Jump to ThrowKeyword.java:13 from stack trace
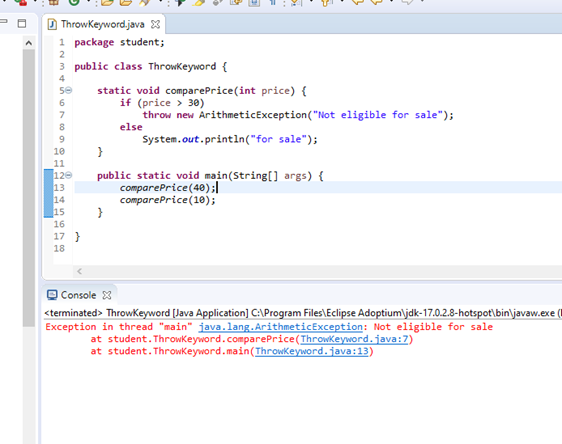The height and width of the screenshot is (444, 562). click(312, 351)
